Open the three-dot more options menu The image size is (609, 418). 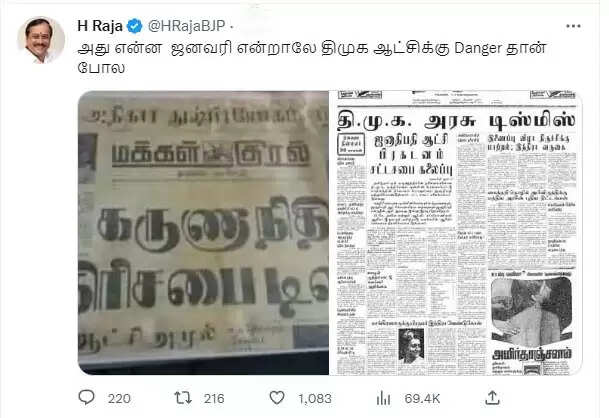[573, 26]
